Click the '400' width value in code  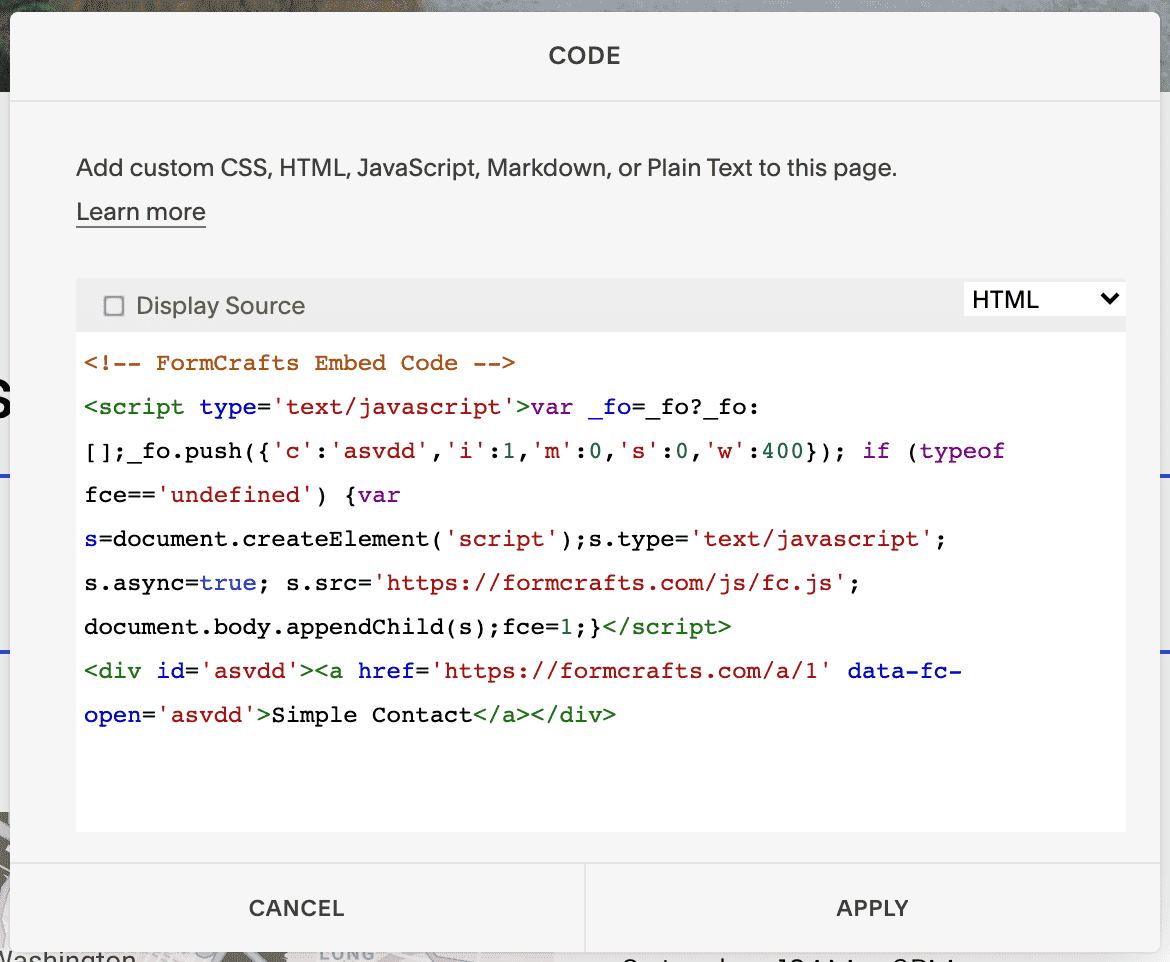tap(782, 451)
